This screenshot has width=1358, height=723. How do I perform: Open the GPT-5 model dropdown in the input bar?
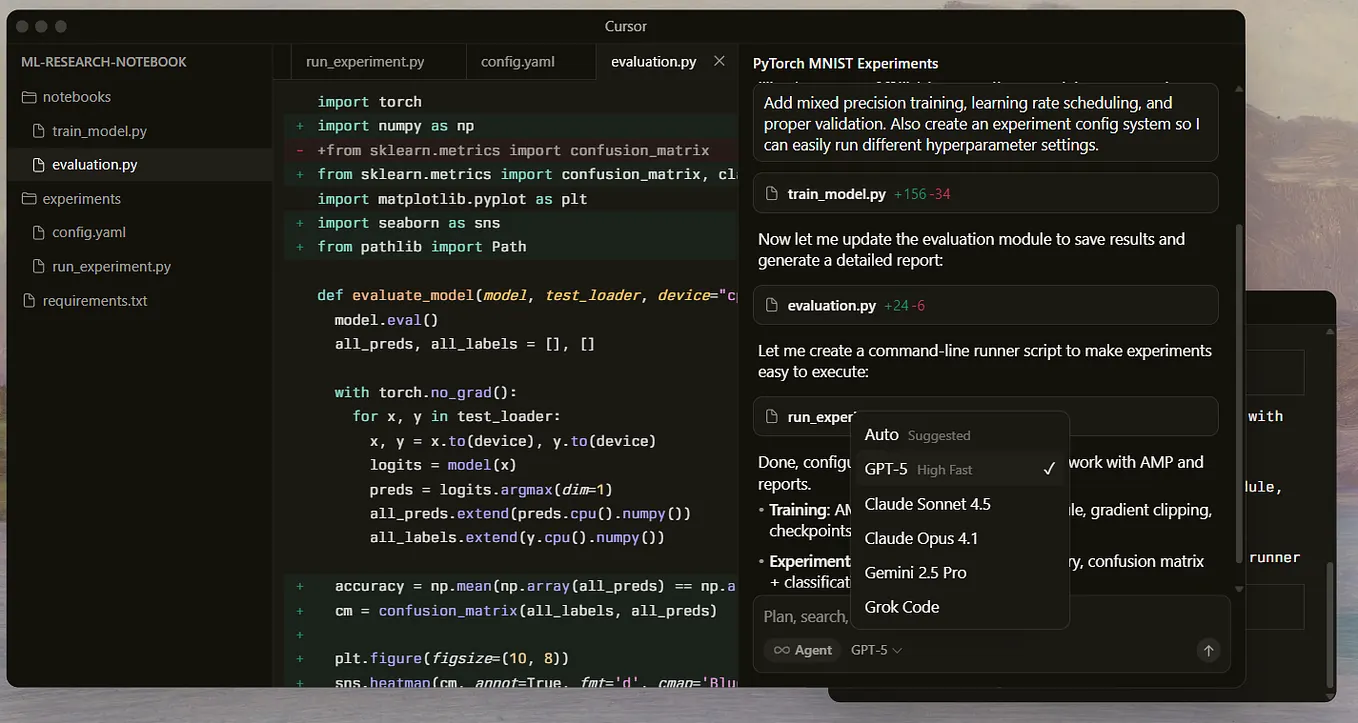875,650
